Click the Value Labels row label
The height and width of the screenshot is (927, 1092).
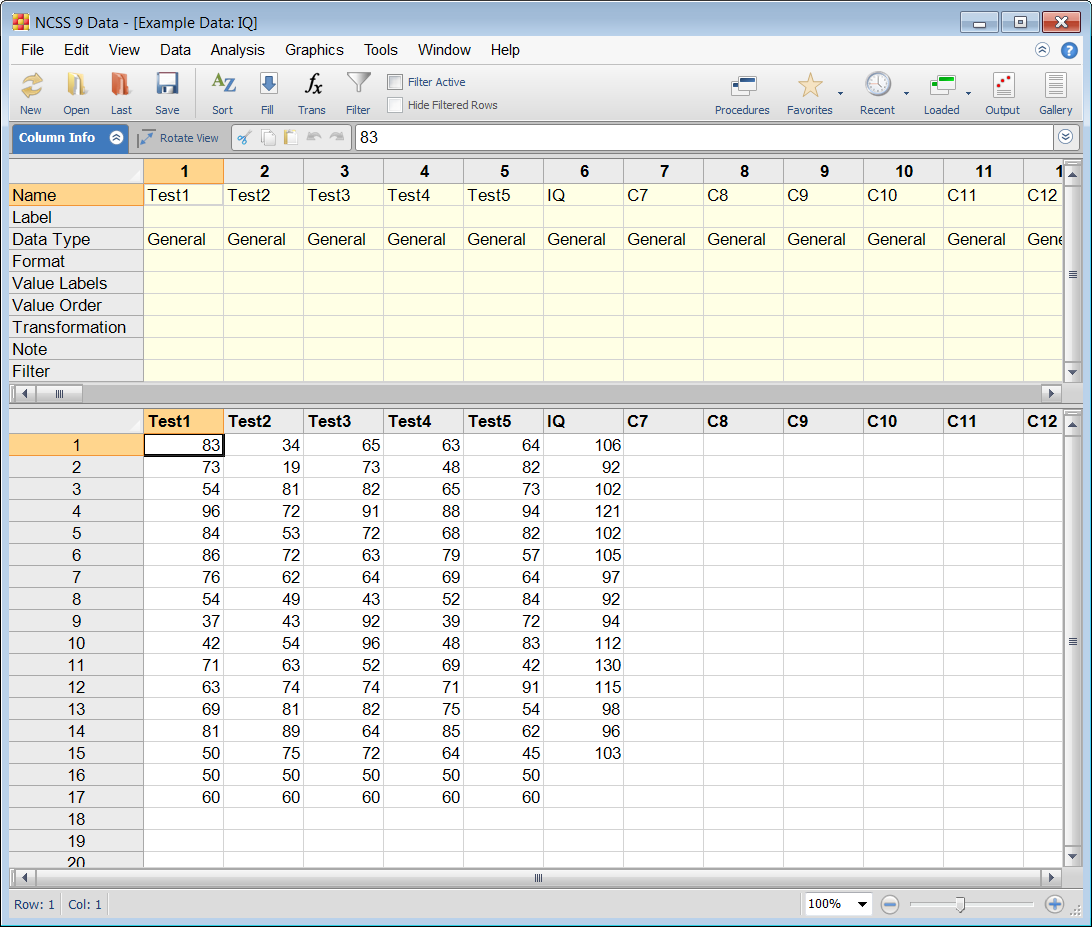76,283
